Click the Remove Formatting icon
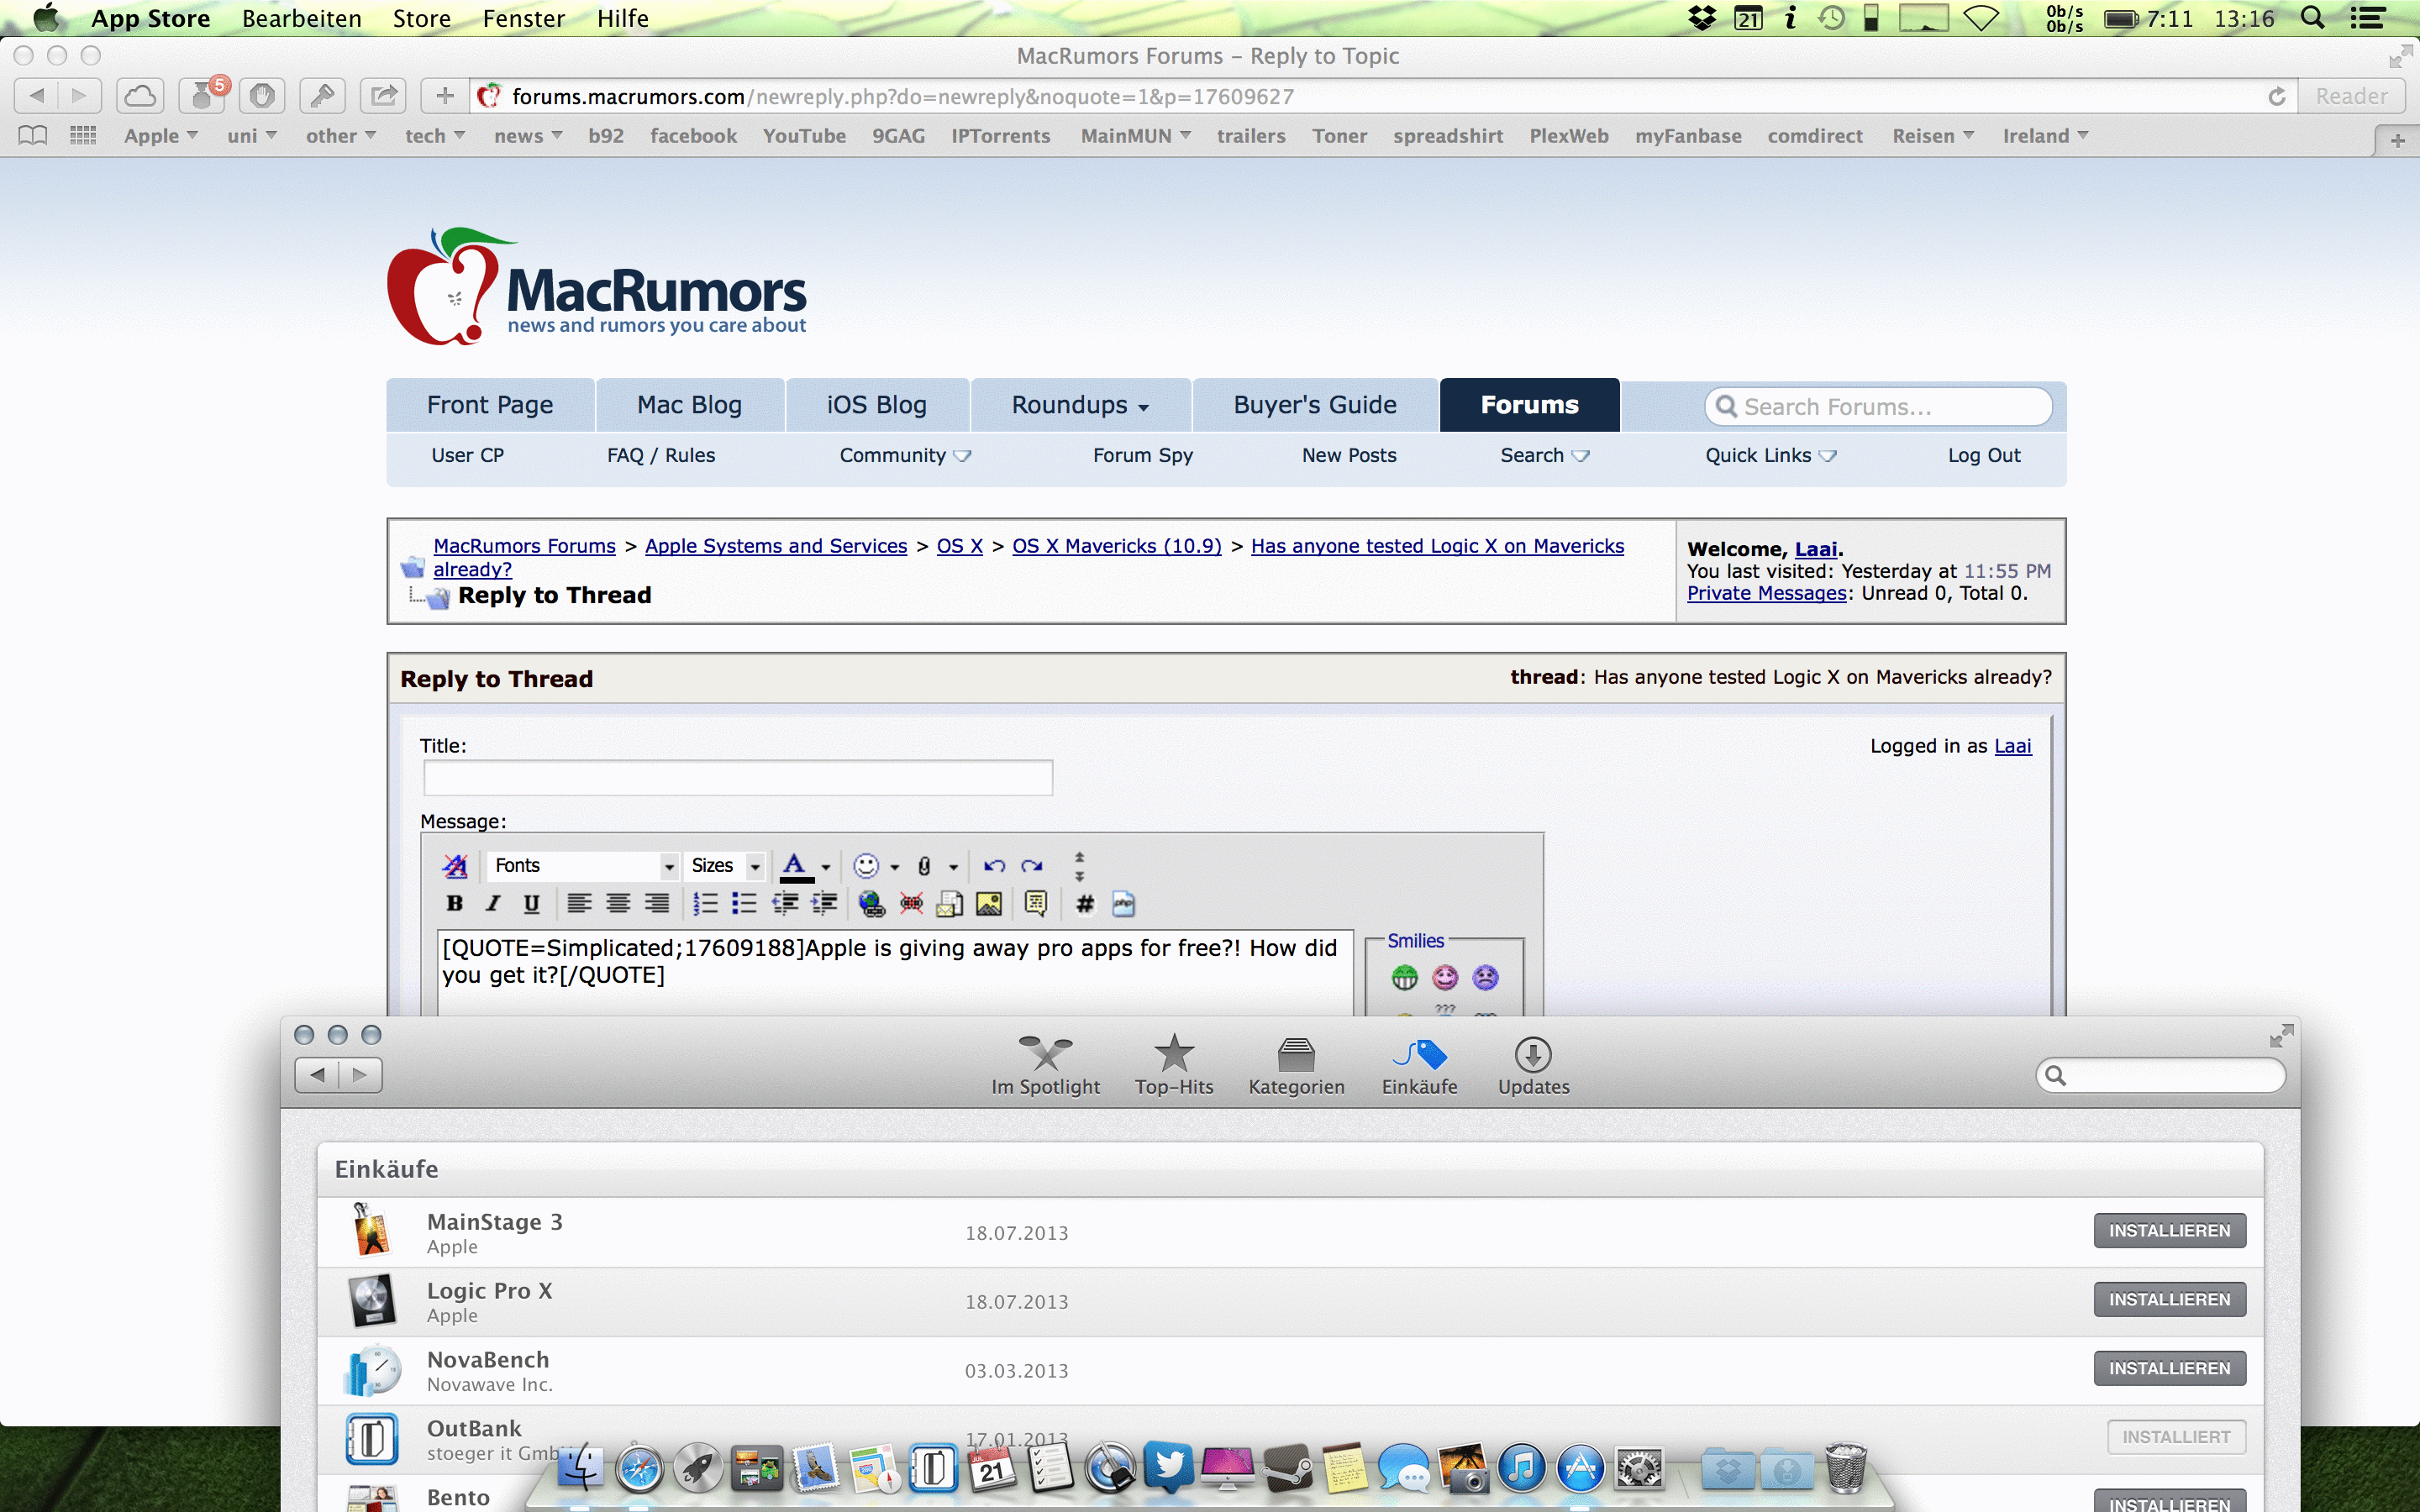The width and height of the screenshot is (2420, 1512). point(455,866)
